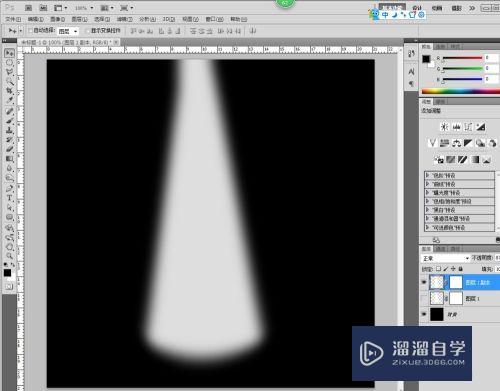The height and width of the screenshot is (391, 500).
Task: Hide the top copy layer with eye icon
Action: point(424,282)
